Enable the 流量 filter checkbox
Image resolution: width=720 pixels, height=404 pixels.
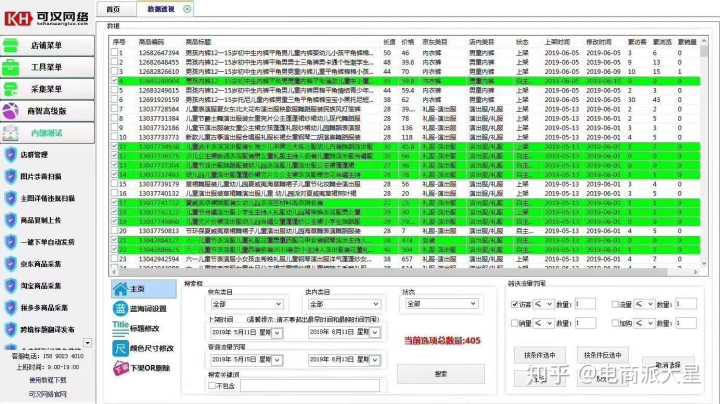[x=615, y=304]
